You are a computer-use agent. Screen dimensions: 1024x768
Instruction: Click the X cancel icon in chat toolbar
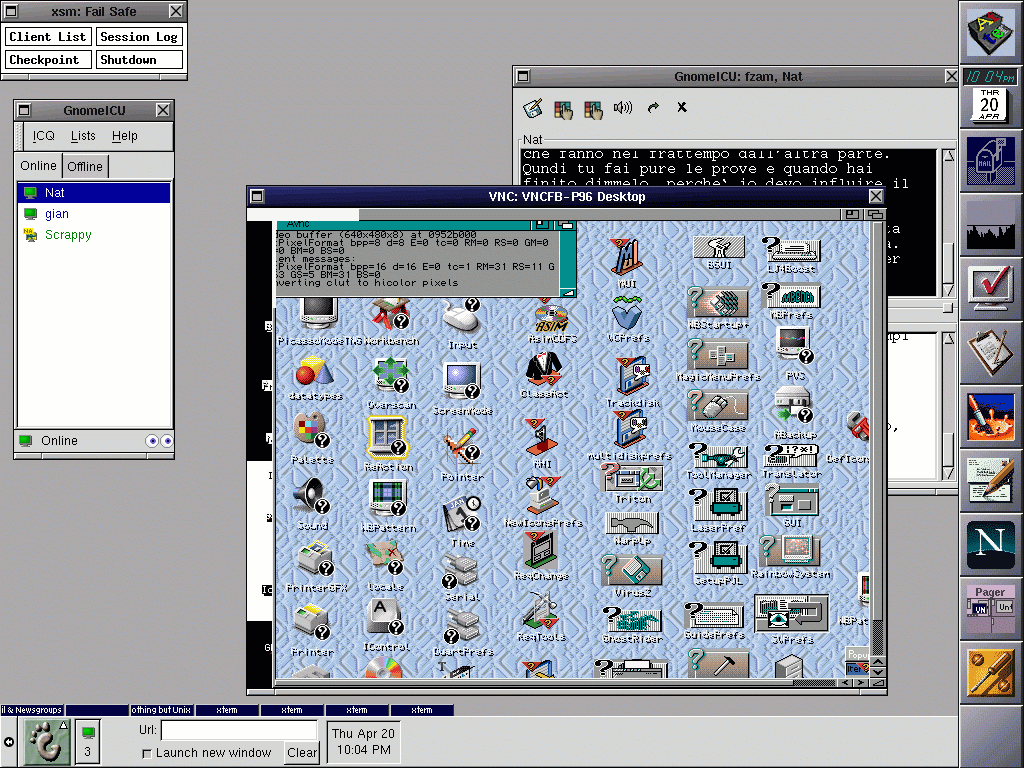(x=682, y=108)
